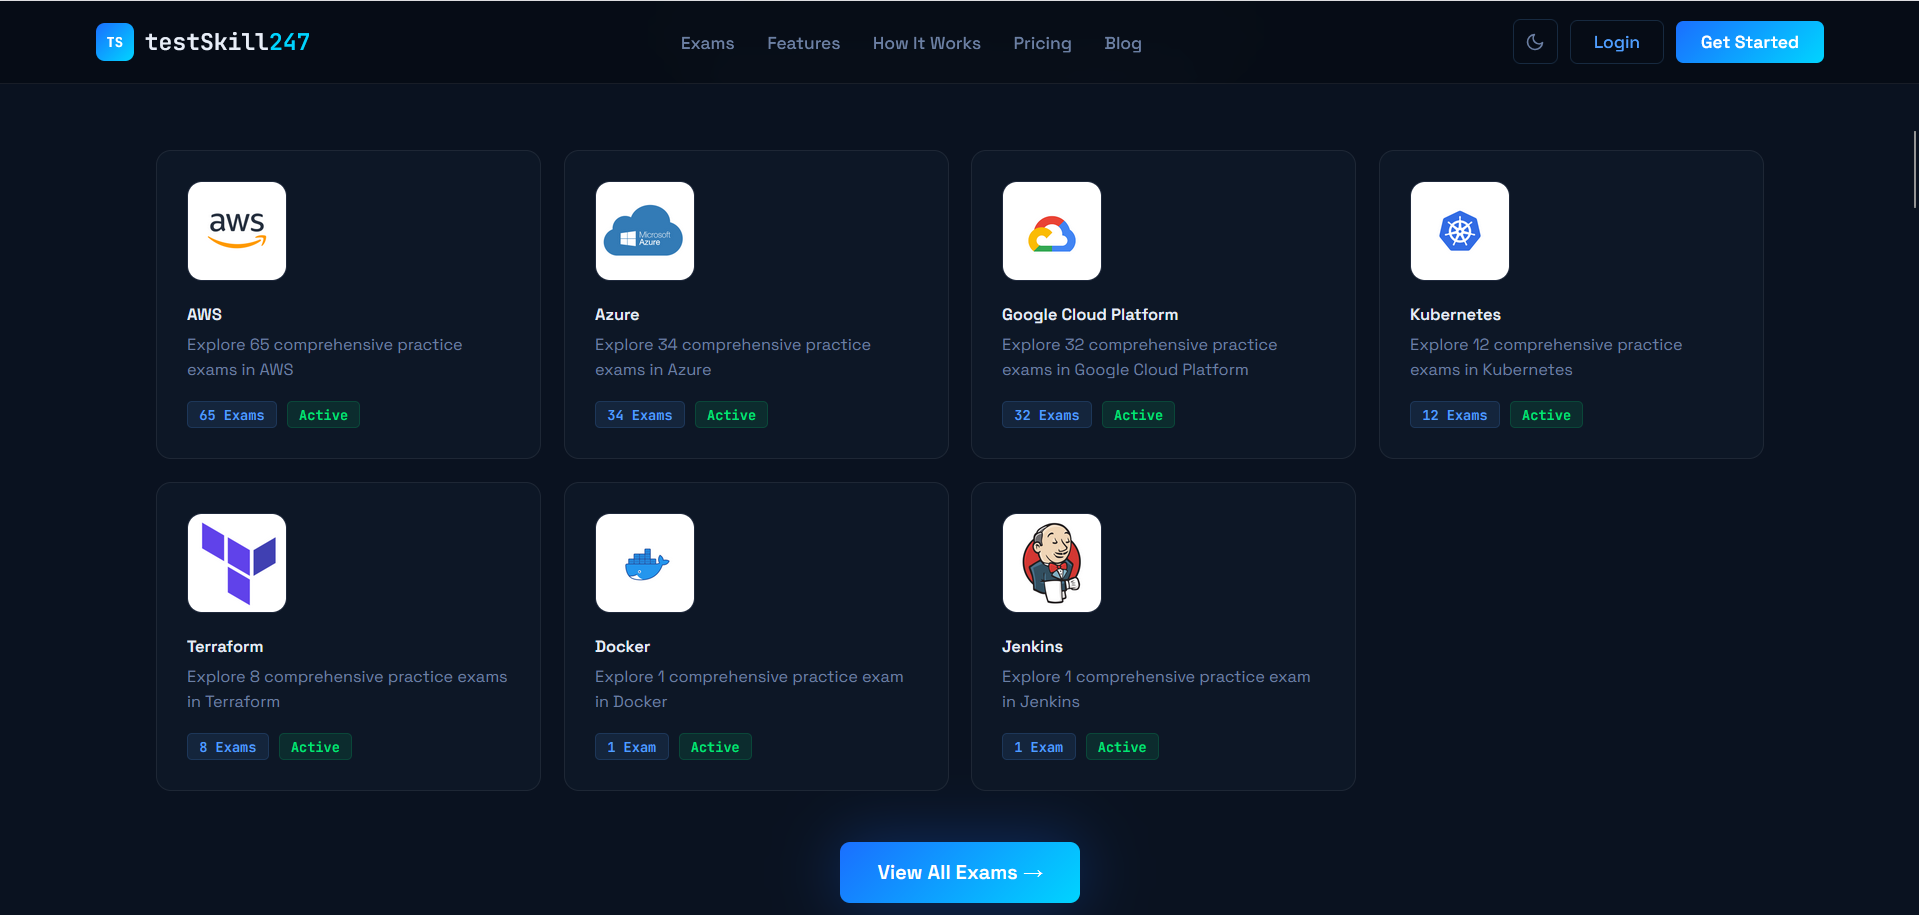
Task: Click the Active badge on Docker card
Action: [714, 746]
